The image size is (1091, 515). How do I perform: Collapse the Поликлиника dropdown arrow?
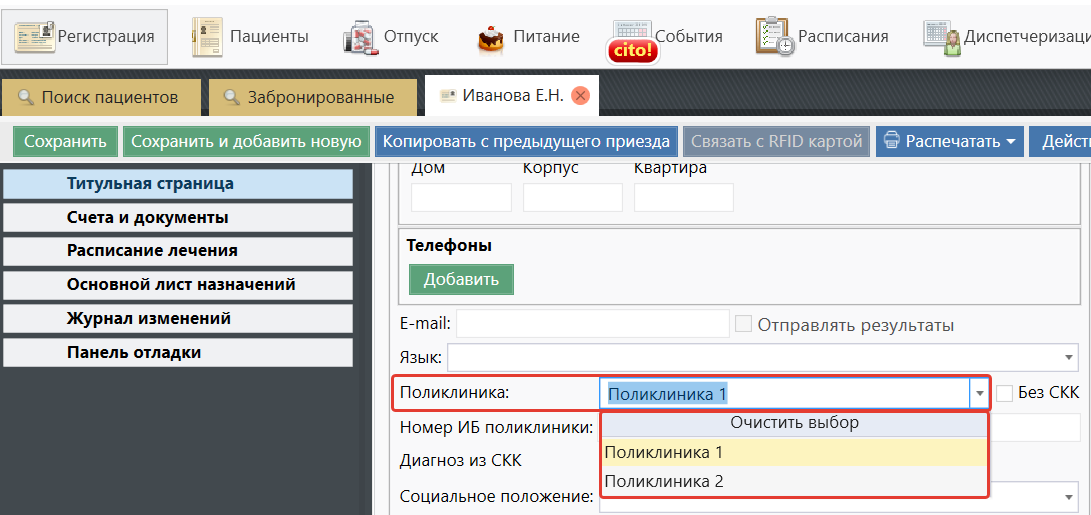tap(978, 394)
